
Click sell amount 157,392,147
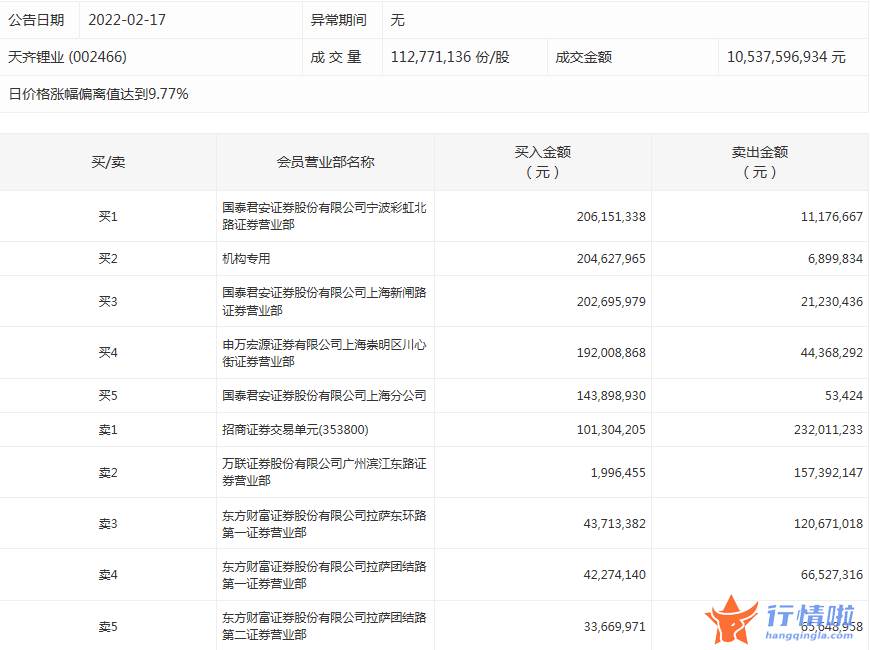pos(828,473)
